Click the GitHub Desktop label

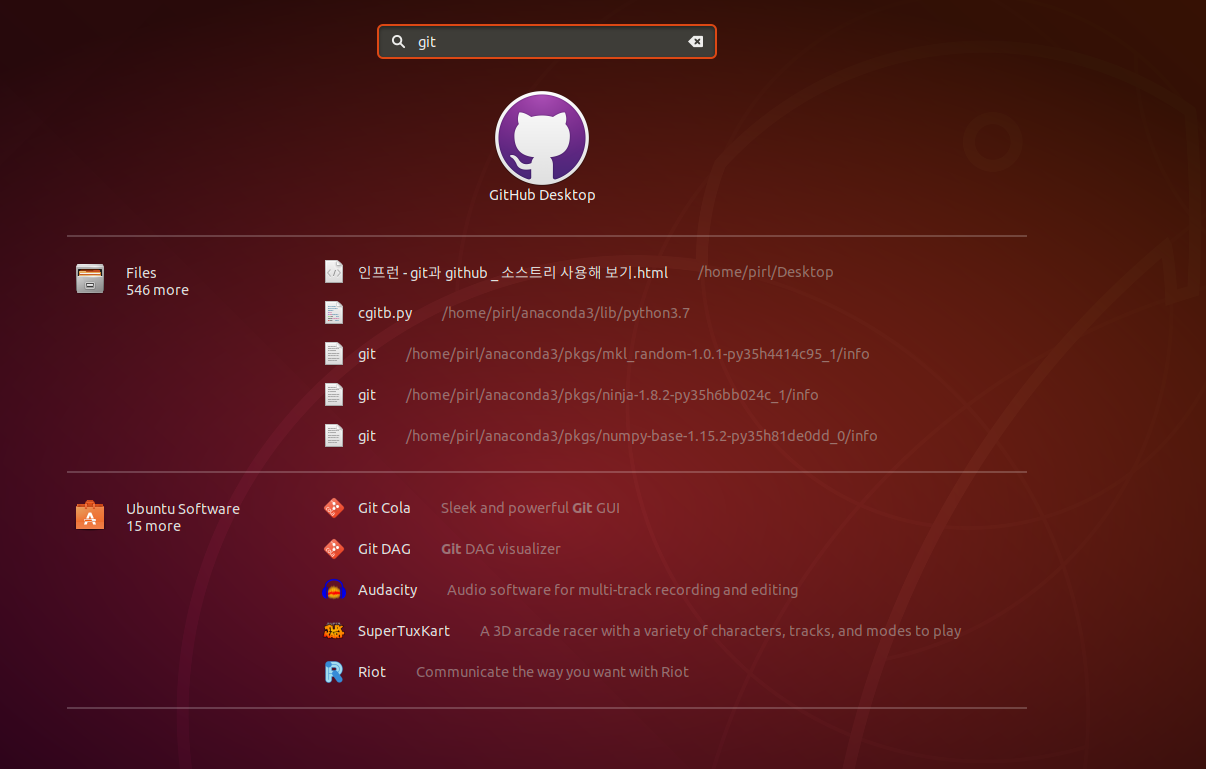(x=542, y=195)
